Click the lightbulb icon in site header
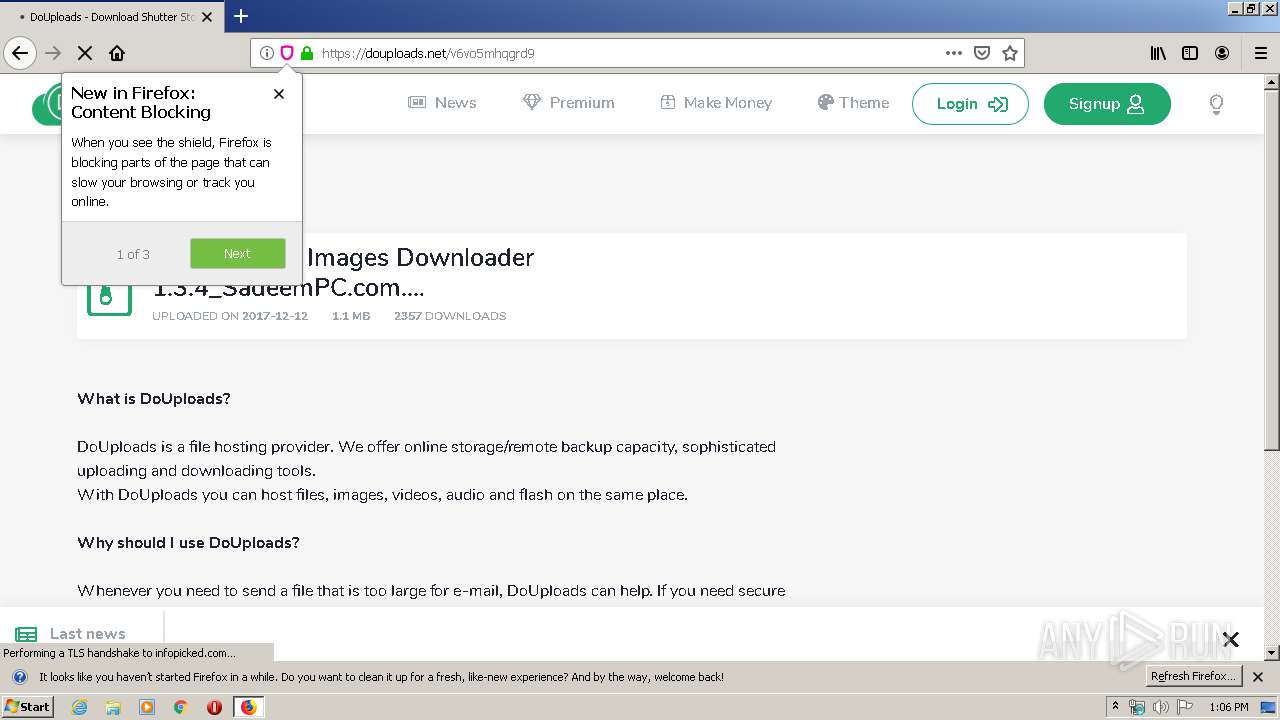 pos(1216,104)
